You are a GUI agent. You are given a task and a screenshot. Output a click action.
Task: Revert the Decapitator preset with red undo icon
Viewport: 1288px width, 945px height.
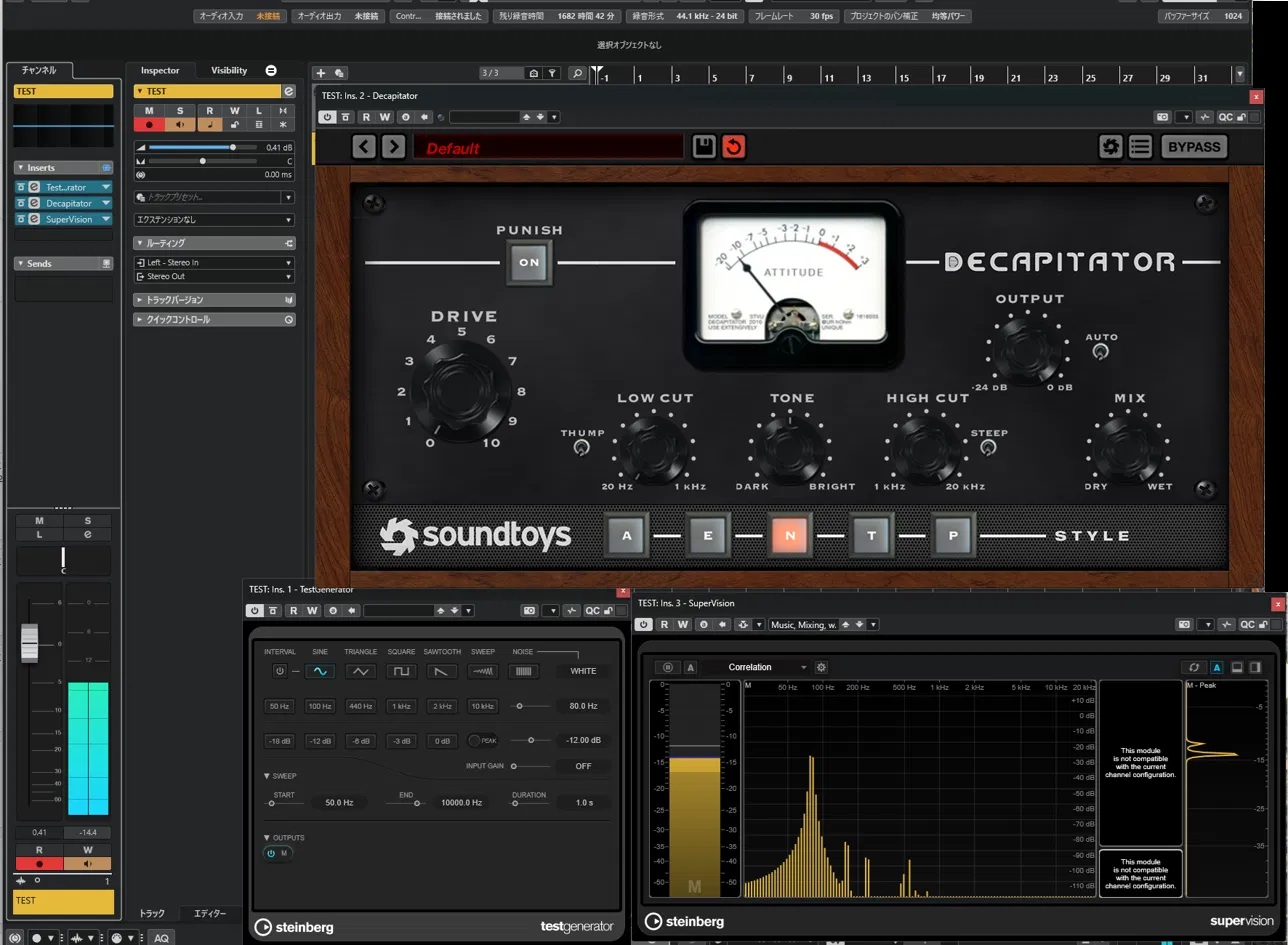click(734, 147)
